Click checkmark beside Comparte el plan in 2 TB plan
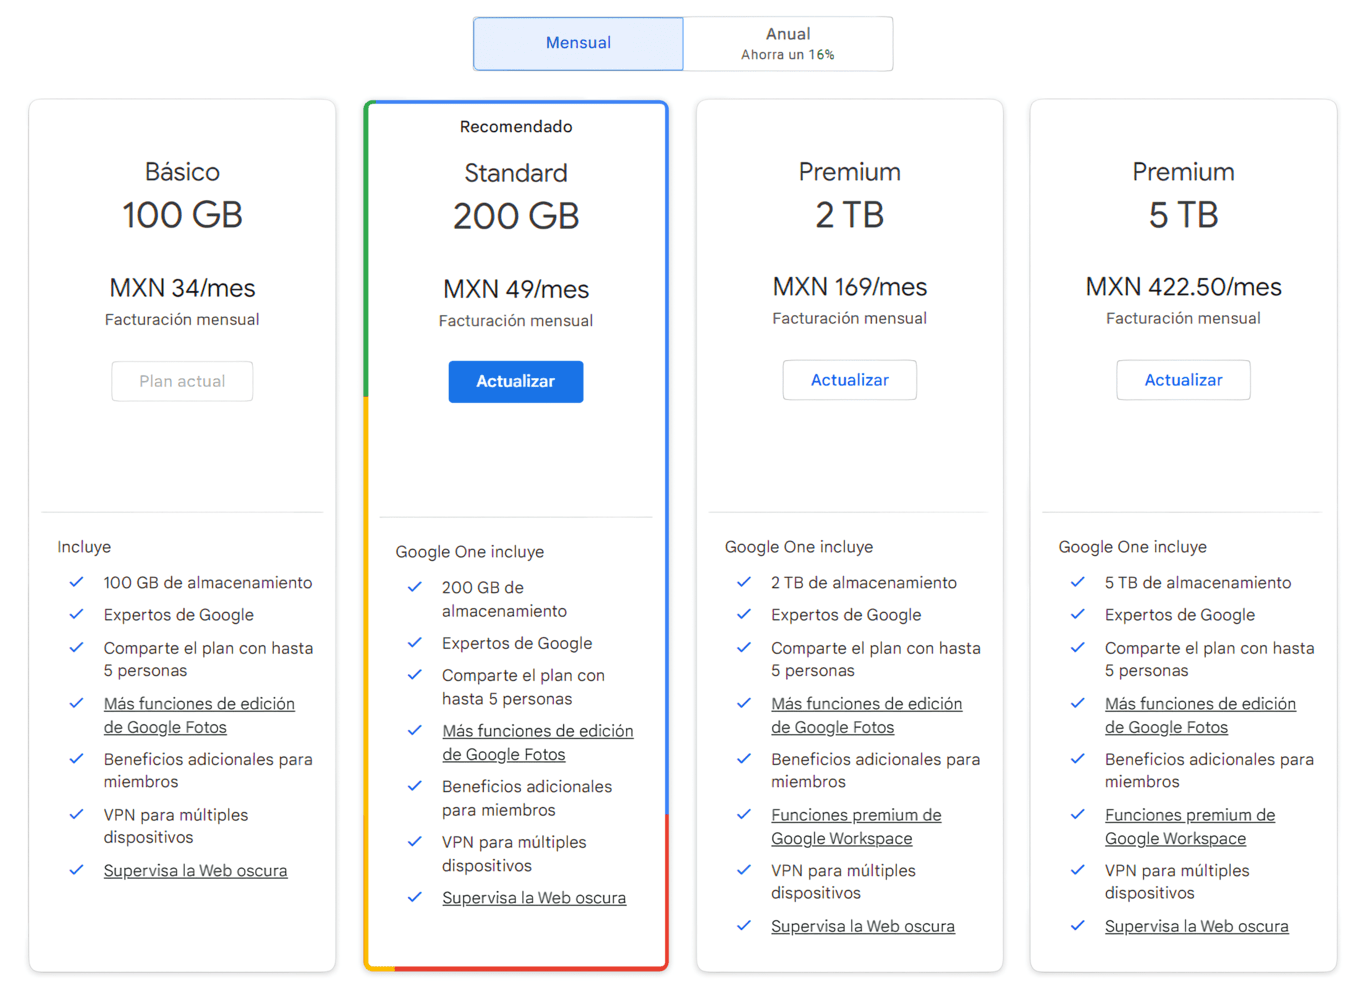The image size is (1366, 985). (744, 647)
